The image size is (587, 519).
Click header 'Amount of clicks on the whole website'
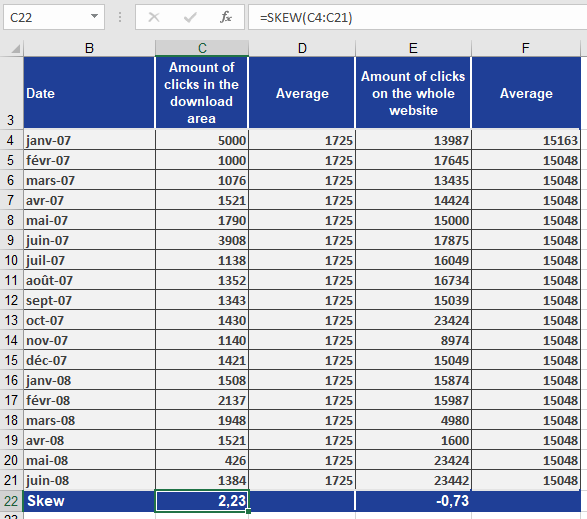pos(413,93)
